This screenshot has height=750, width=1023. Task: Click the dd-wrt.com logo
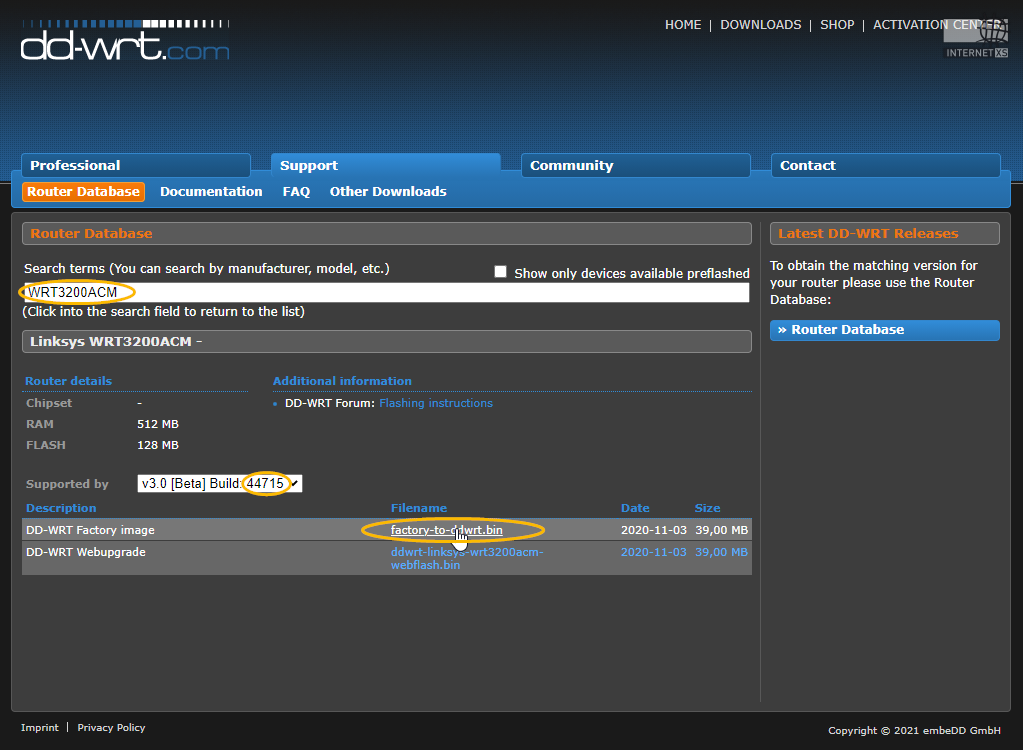125,40
